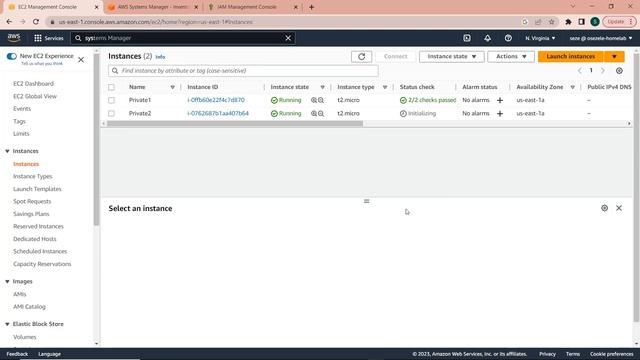Toggle the New EC2 Experience switch
The height and width of the screenshot is (360, 640).
(x=11, y=56)
